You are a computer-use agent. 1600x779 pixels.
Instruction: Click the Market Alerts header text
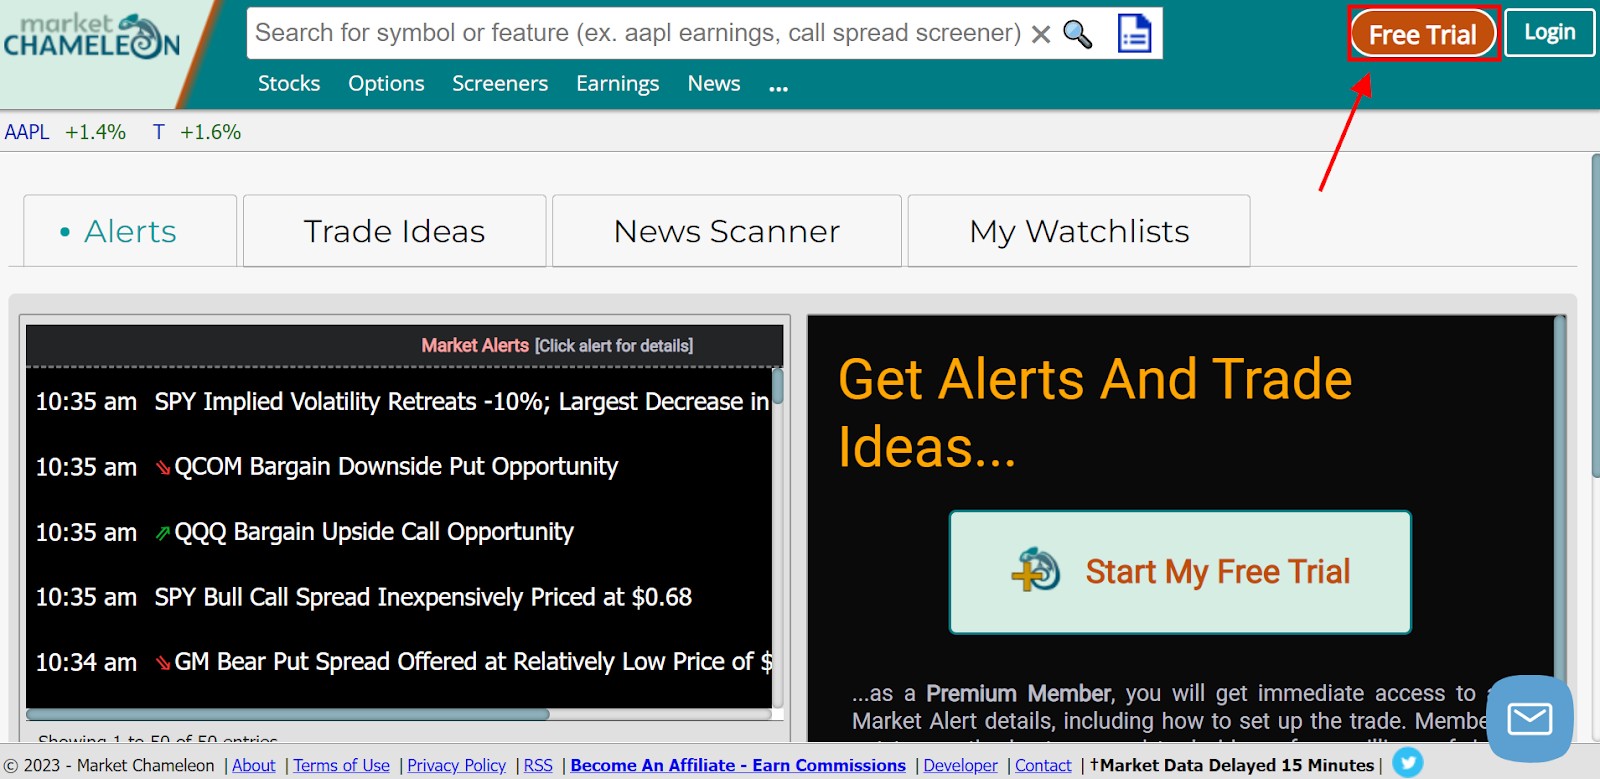(x=475, y=345)
